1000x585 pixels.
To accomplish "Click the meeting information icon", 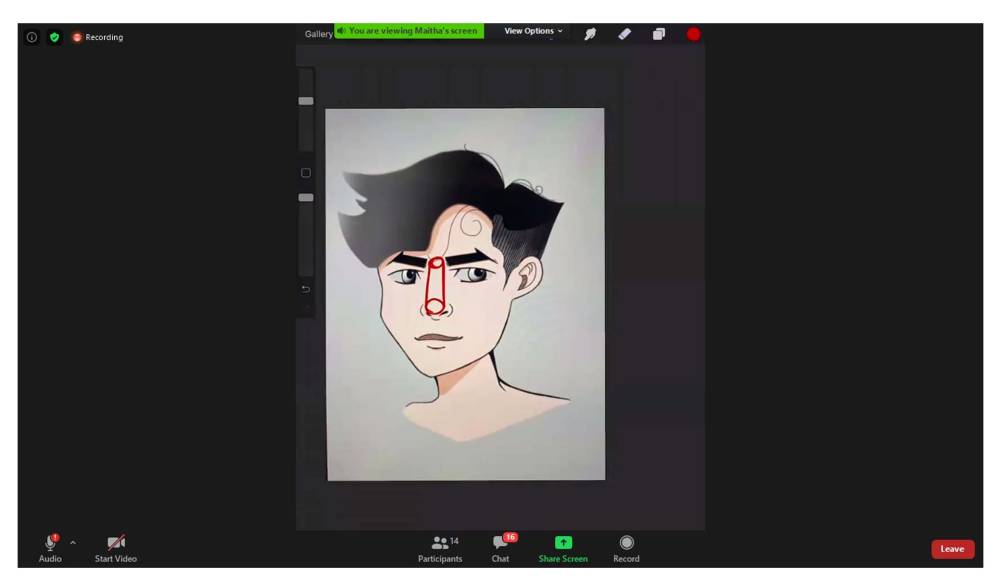I will (32, 37).
